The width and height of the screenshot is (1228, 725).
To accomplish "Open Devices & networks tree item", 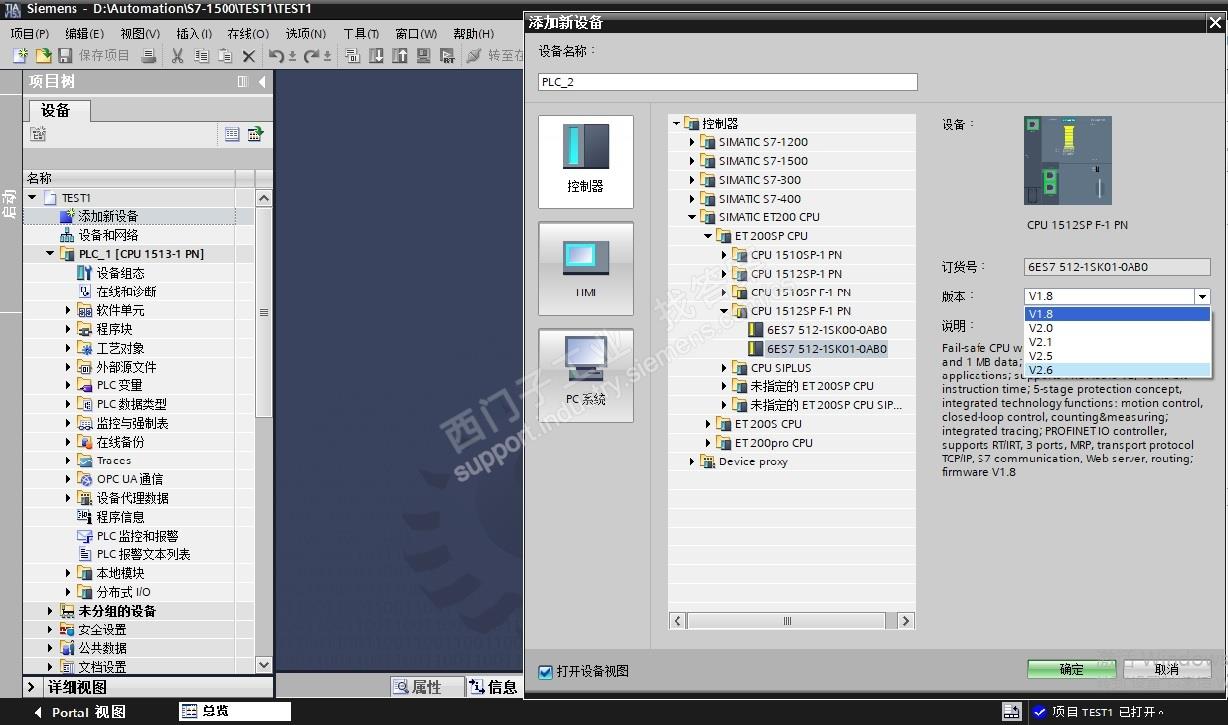I will click(99, 235).
